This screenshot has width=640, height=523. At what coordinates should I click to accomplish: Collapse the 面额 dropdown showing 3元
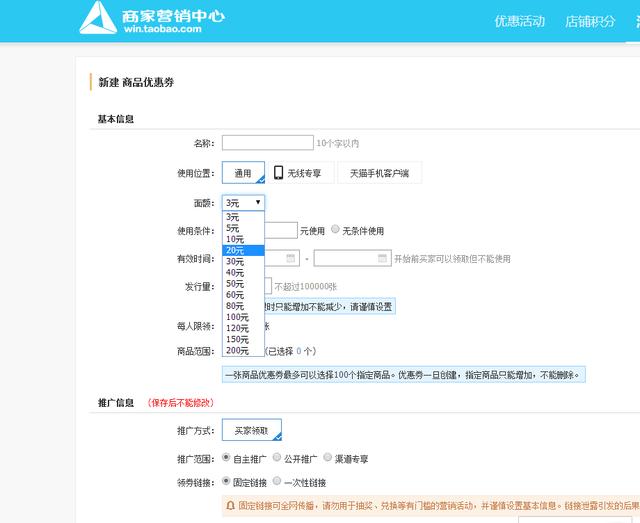point(243,203)
